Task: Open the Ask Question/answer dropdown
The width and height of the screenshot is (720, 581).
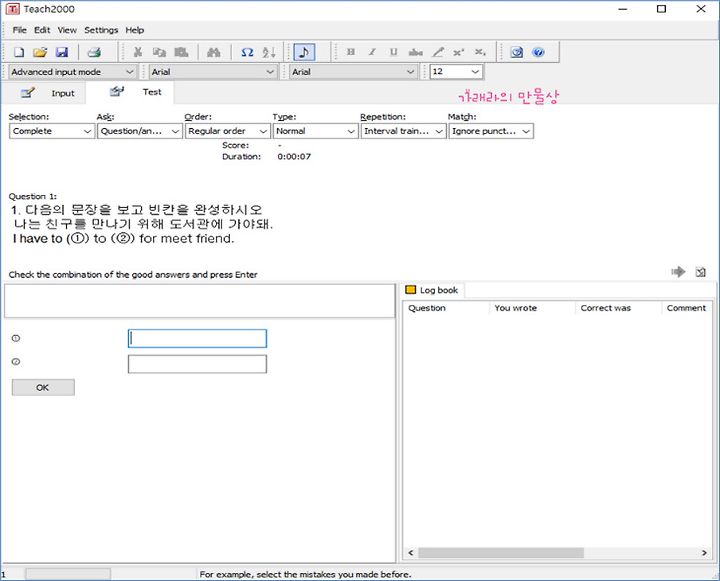Action: 140,131
